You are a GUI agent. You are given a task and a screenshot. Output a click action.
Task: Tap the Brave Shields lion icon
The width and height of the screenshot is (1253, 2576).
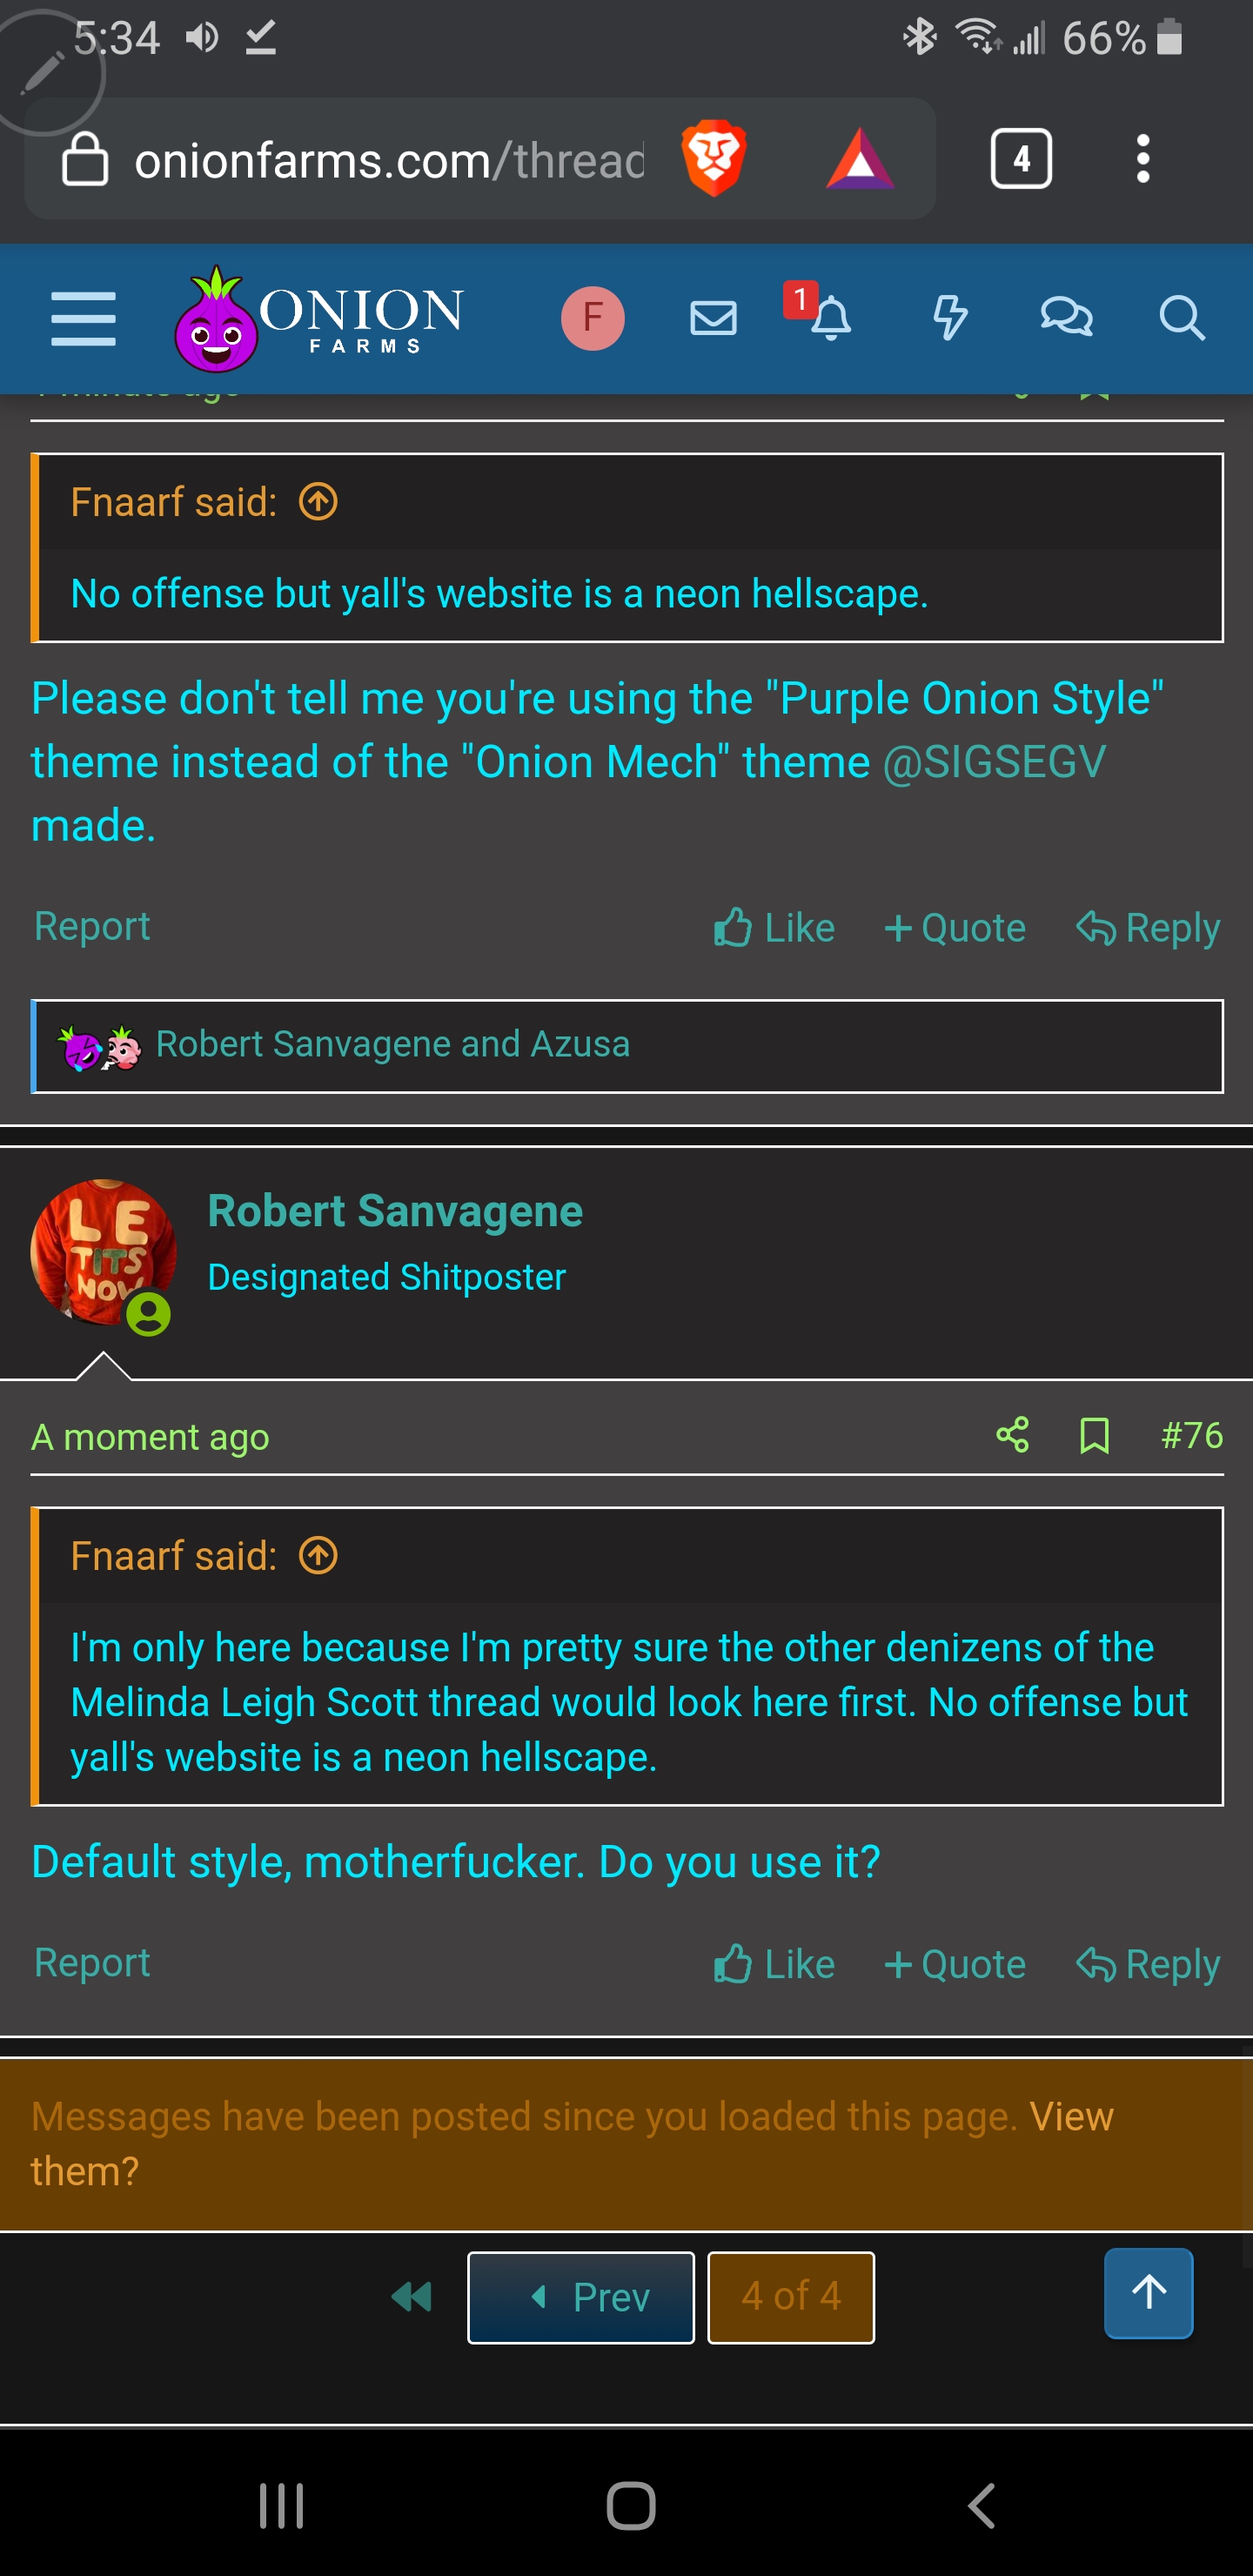(713, 159)
